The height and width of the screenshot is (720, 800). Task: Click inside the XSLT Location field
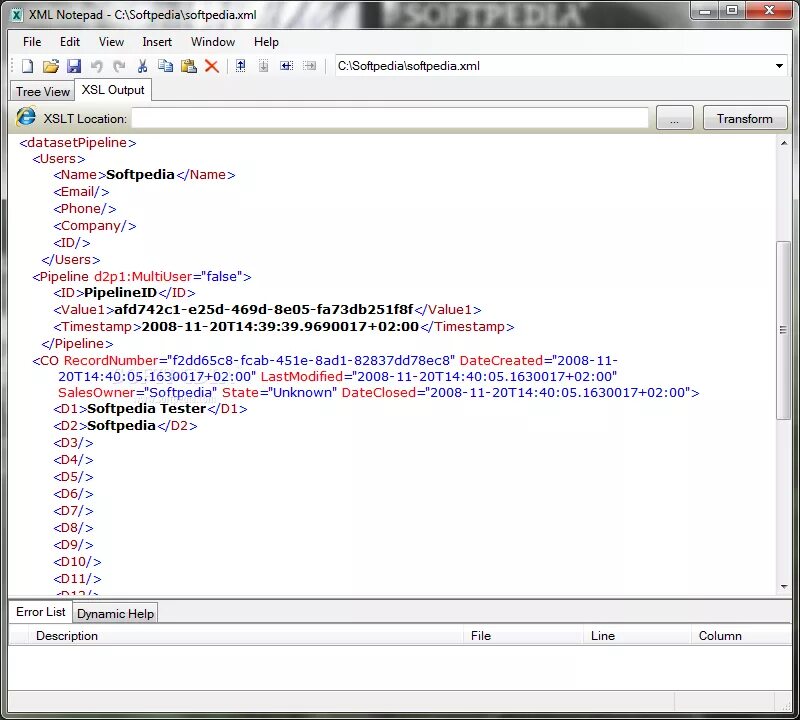click(390, 118)
